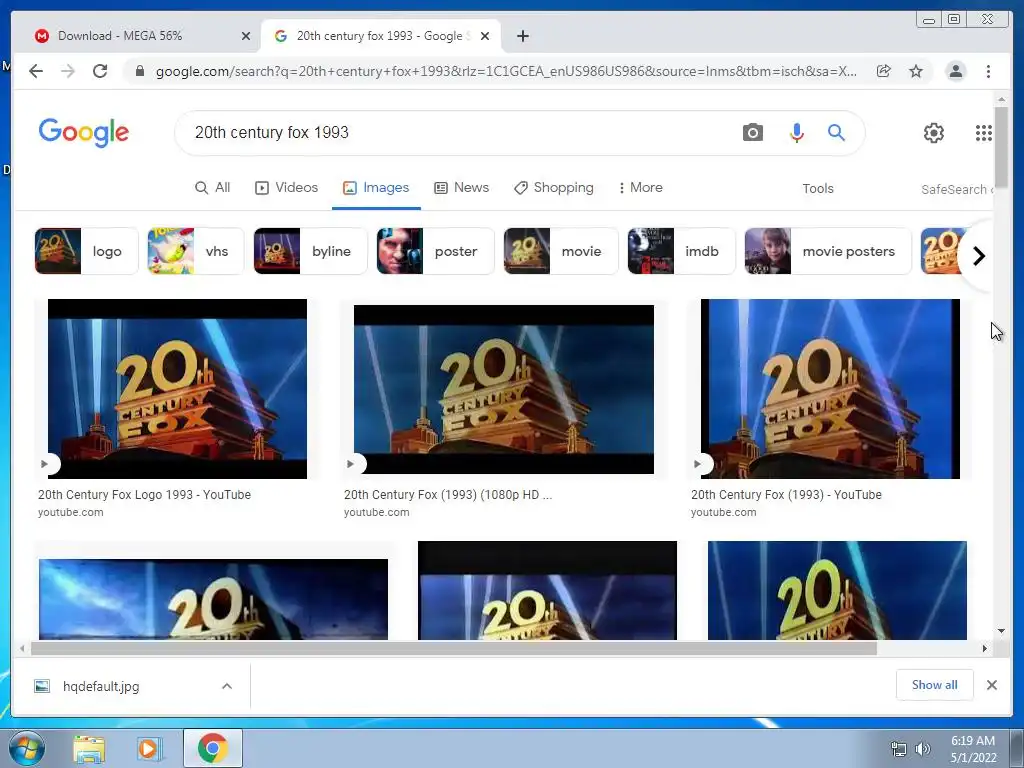Open the Chrome profile avatar icon

point(955,71)
